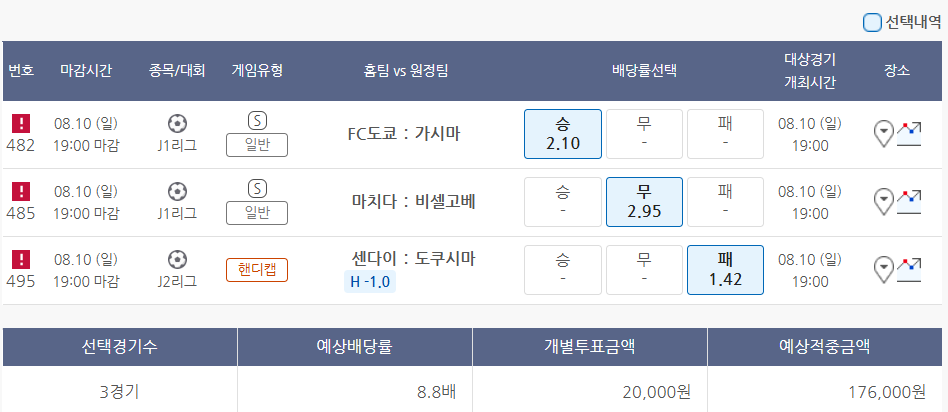Deselect 패 1.42 for 센다이 vs 도쿠시마
The image size is (948, 412).
725,269
